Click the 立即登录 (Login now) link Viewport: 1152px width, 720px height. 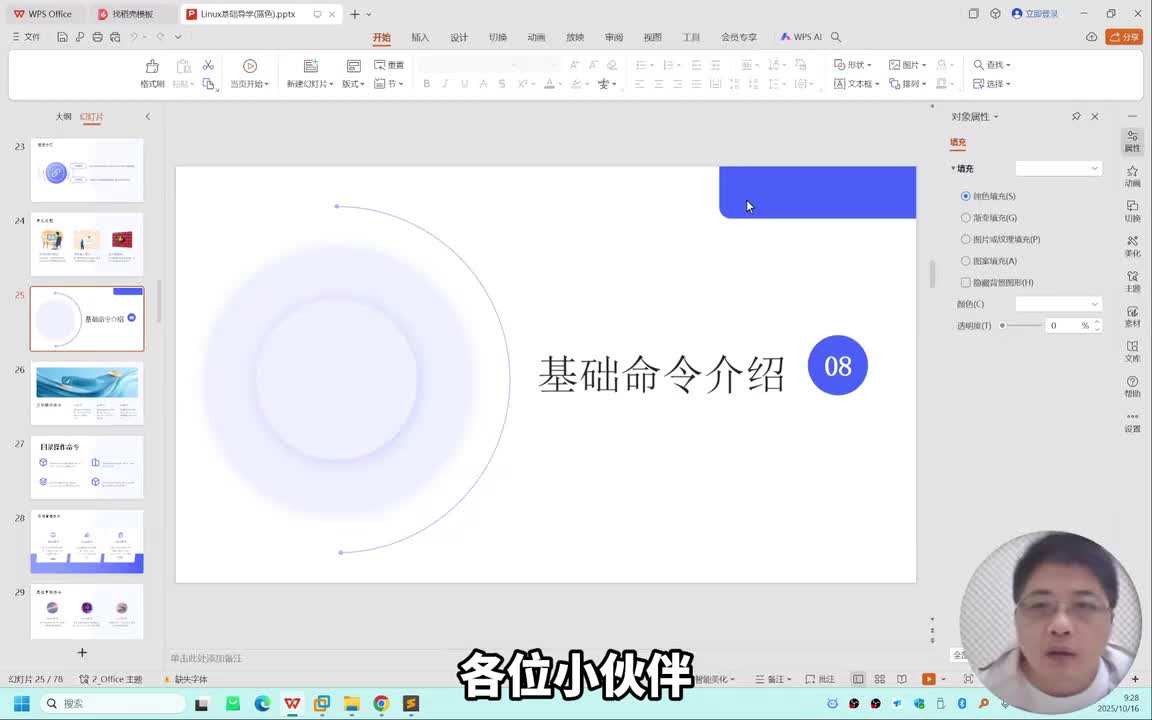tap(1036, 14)
